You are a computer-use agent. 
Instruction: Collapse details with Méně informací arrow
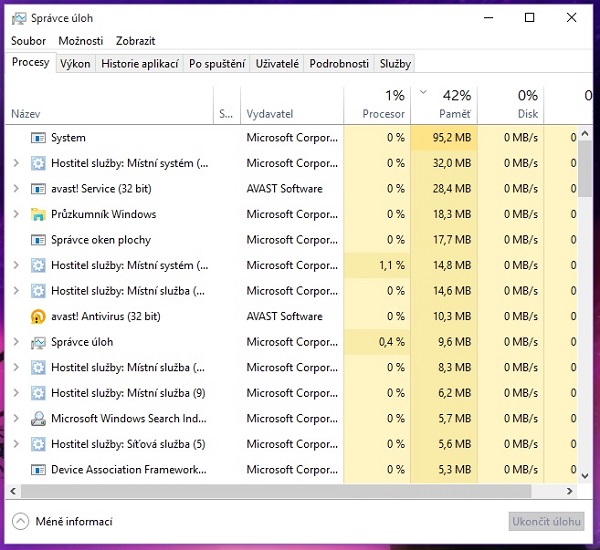point(21,521)
